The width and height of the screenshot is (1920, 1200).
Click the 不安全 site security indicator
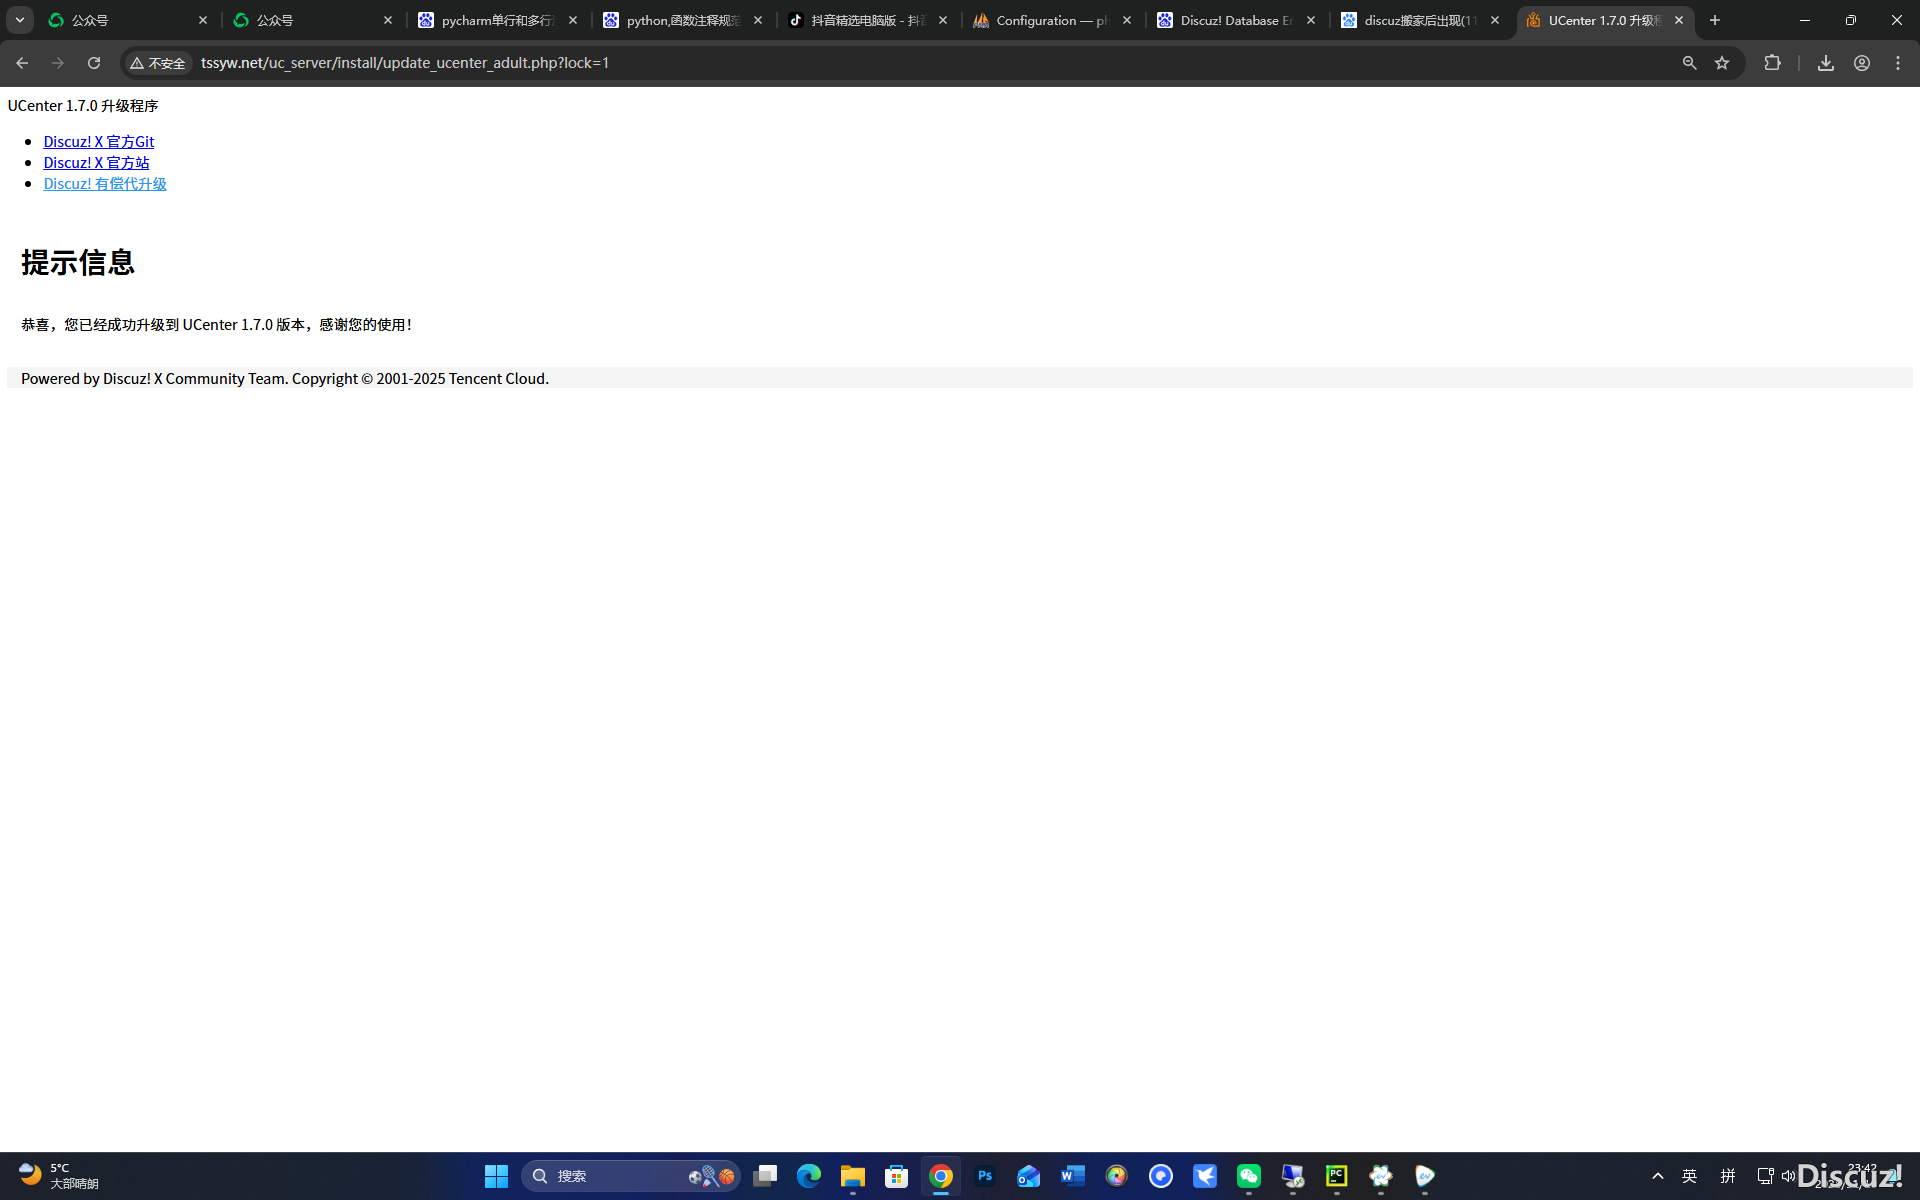158,63
